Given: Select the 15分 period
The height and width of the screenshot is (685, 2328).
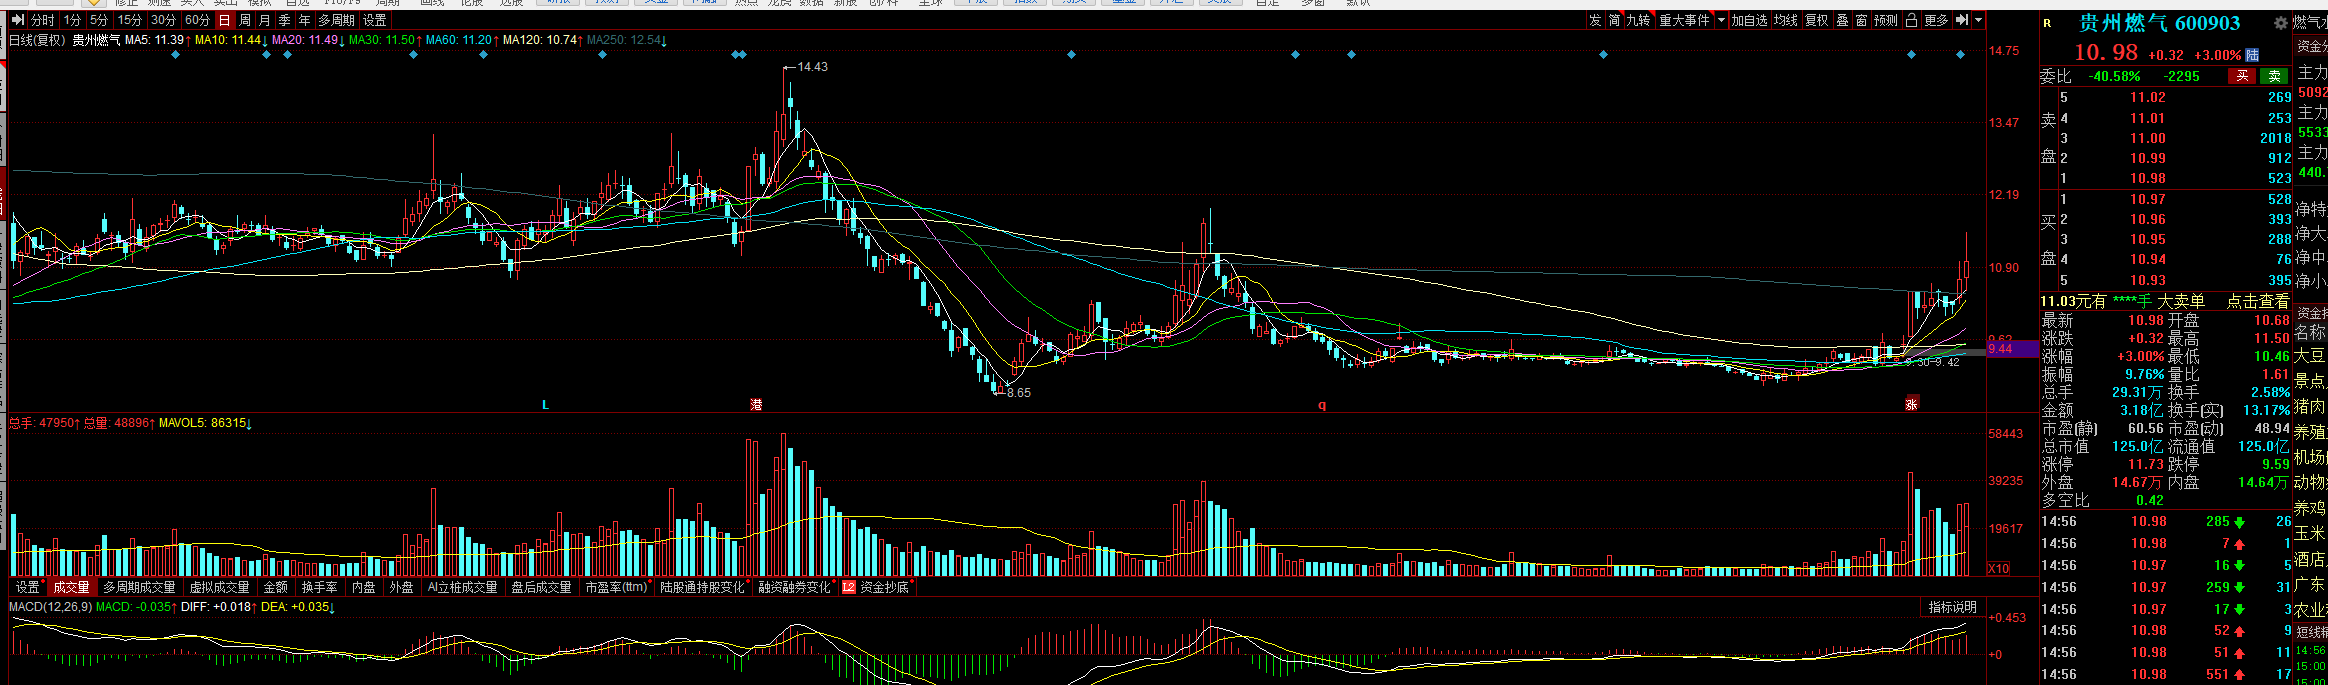Looking at the screenshot, I should [x=130, y=20].
